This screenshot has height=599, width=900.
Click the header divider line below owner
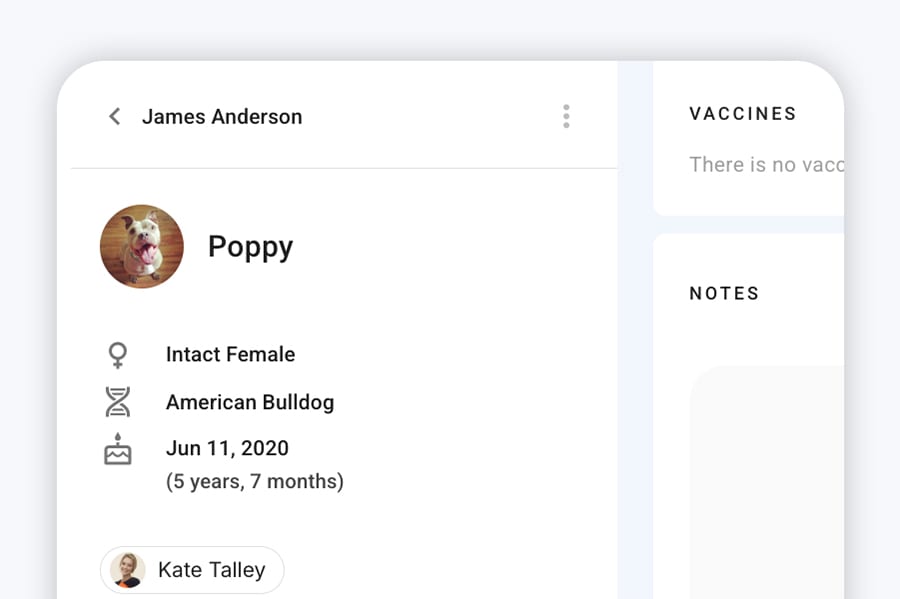(344, 169)
